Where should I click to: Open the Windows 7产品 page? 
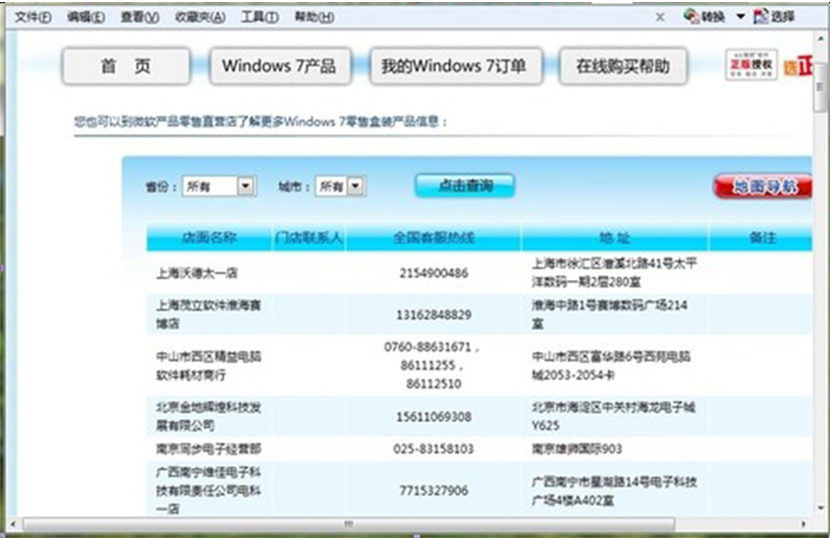coord(280,66)
